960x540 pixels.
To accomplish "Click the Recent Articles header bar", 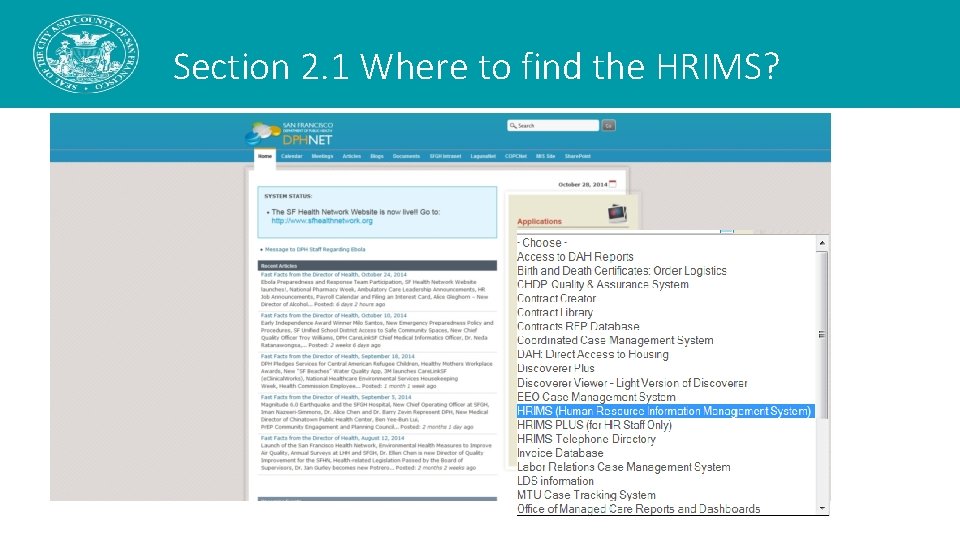I will tap(377, 266).
